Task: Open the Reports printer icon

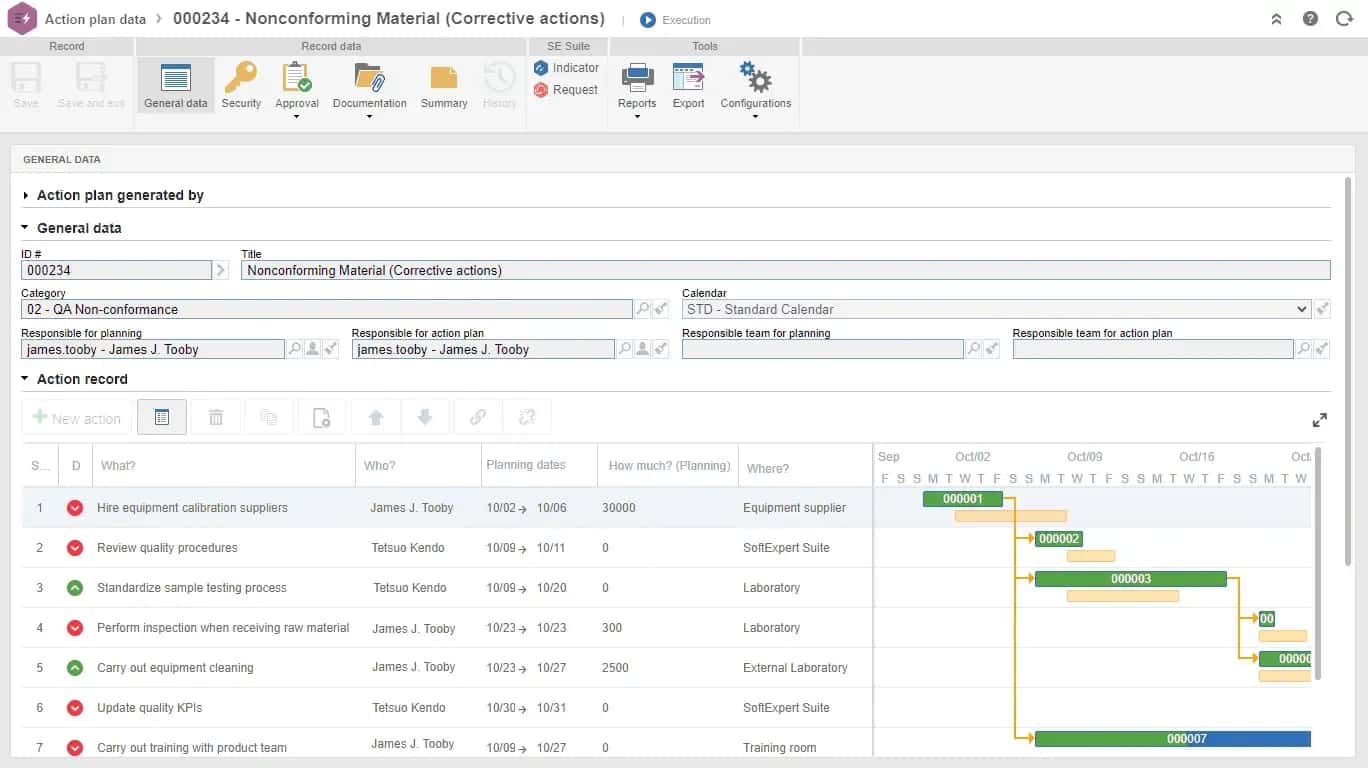Action: tap(637, 78)
